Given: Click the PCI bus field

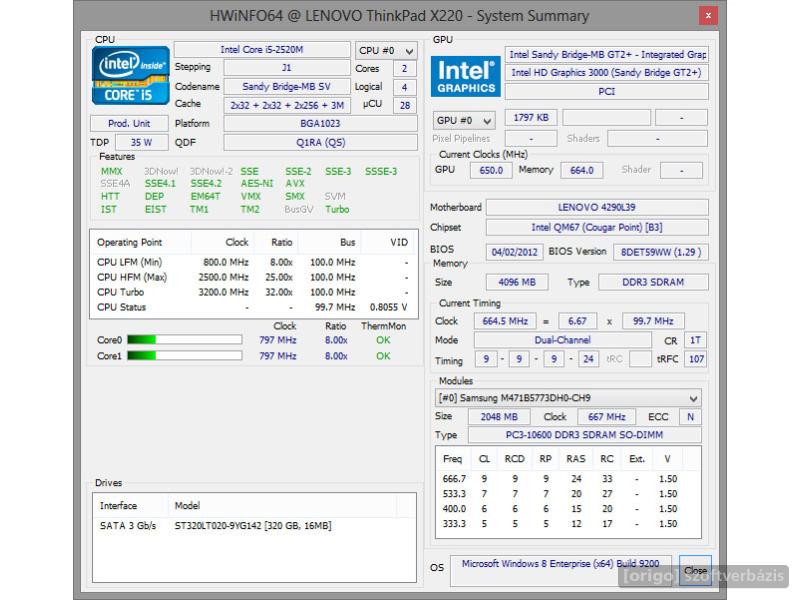Looking at the screenshot, I should 607,92.
